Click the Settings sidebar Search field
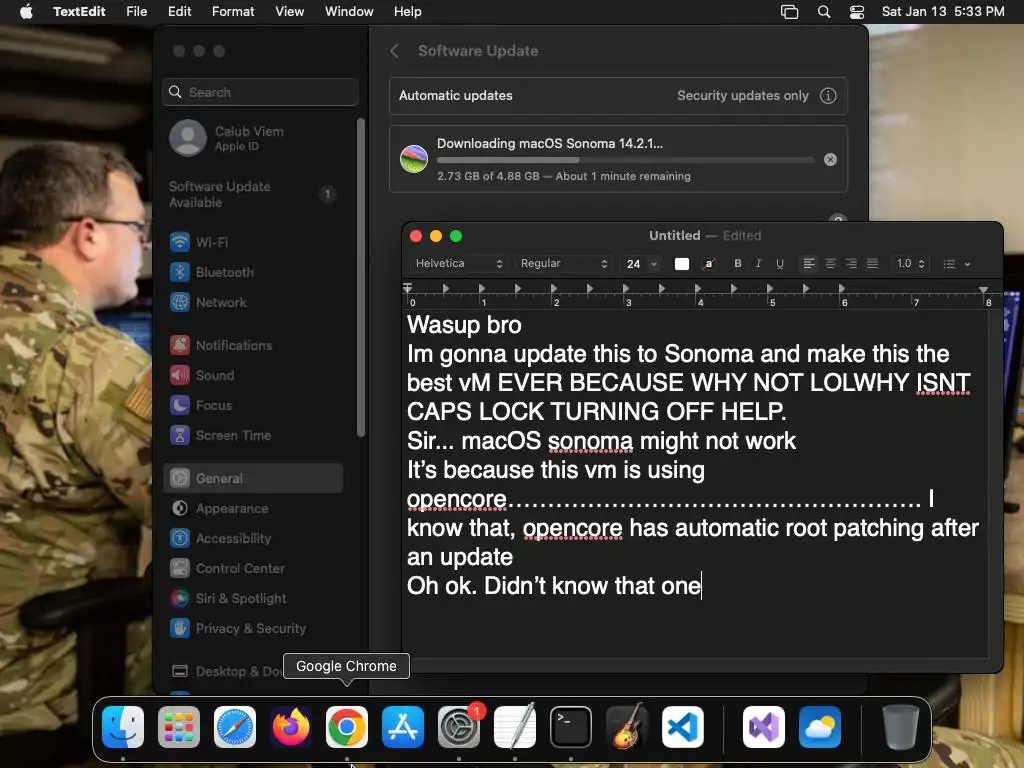Screen dimensions: 1024x768 click(x=261, y=92)
